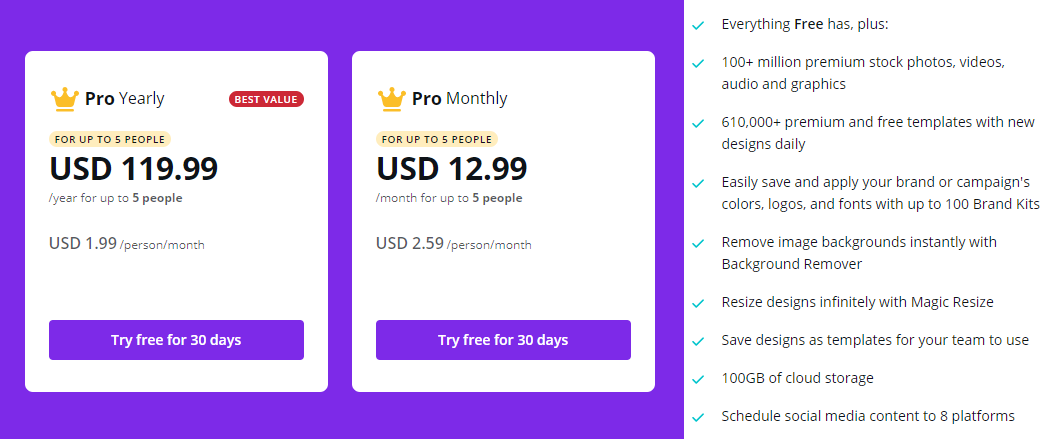
Task: Click the USD 119.99 yearly price
Action: point(133,168)
